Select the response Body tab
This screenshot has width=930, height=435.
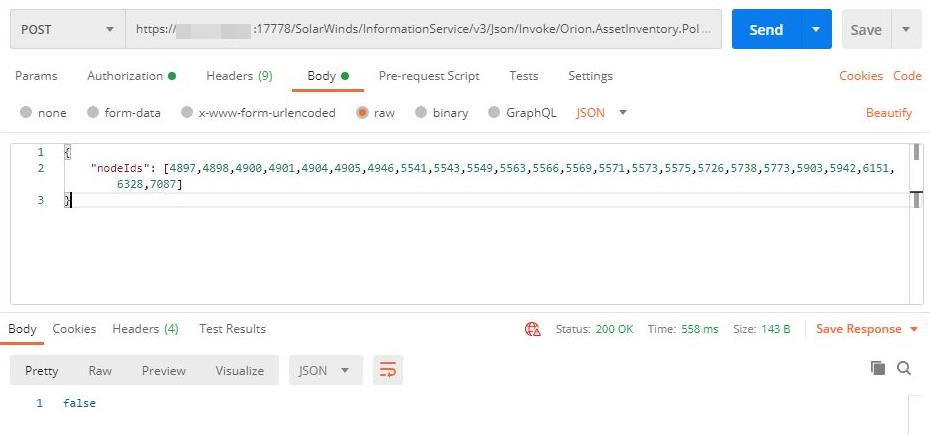click(x=22, y=329)
